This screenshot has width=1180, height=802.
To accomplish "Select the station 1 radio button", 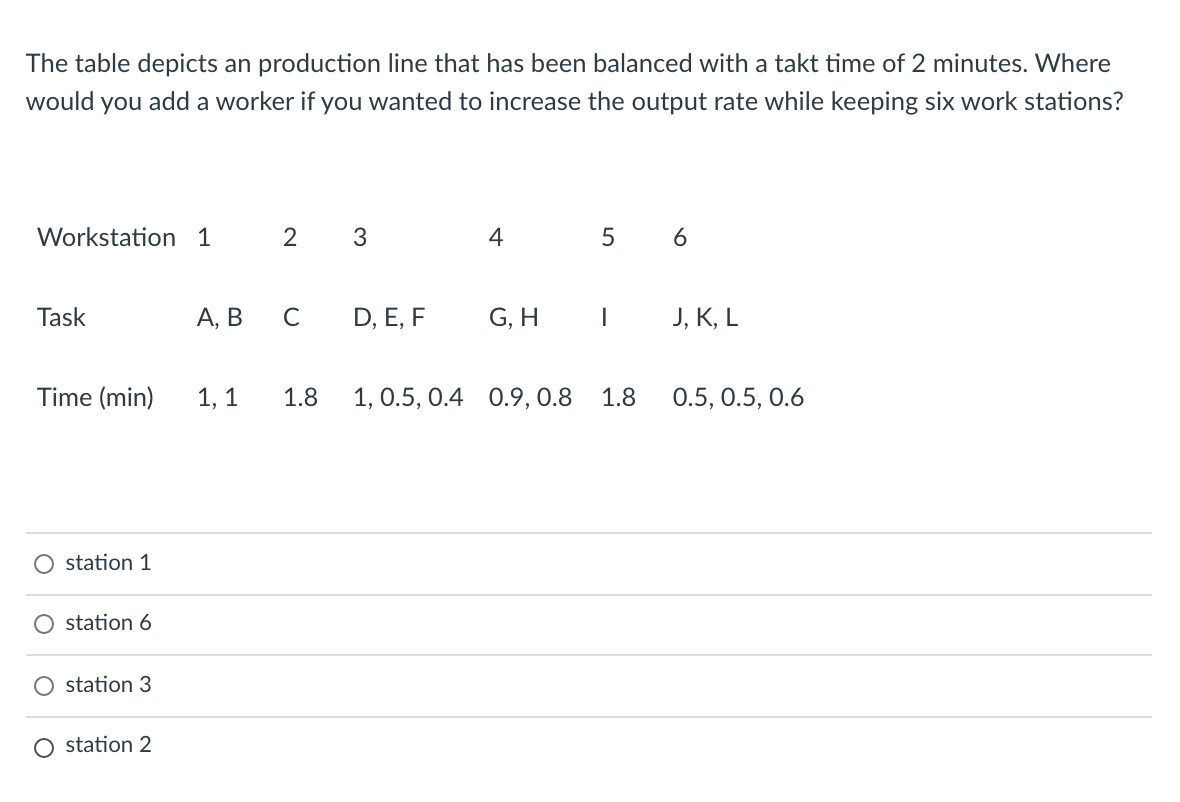I will [x=44, y=563].
